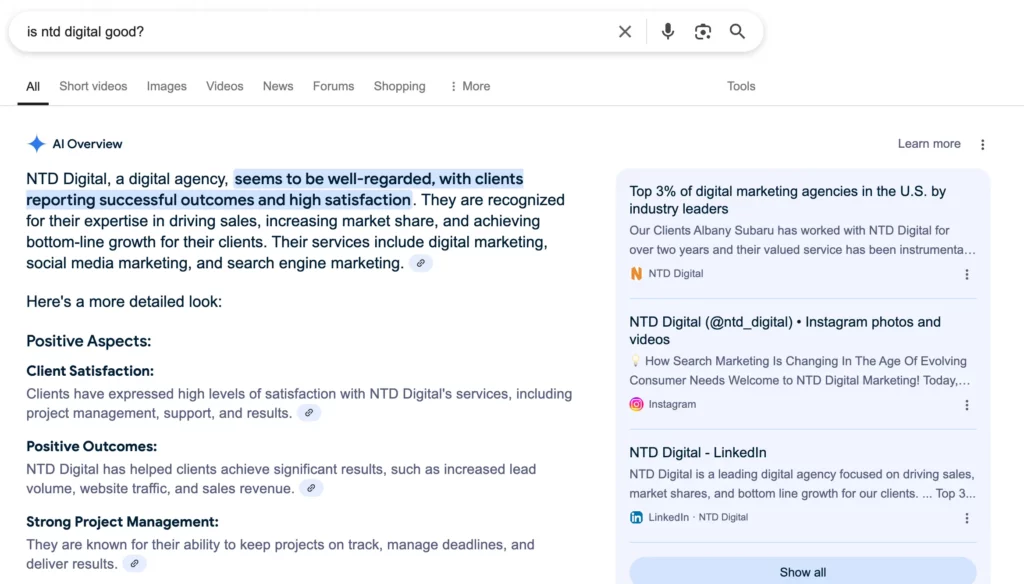Switch to the Short videos tab
The width and height of the screenshot is (1024, 584).
pos(92,86)
